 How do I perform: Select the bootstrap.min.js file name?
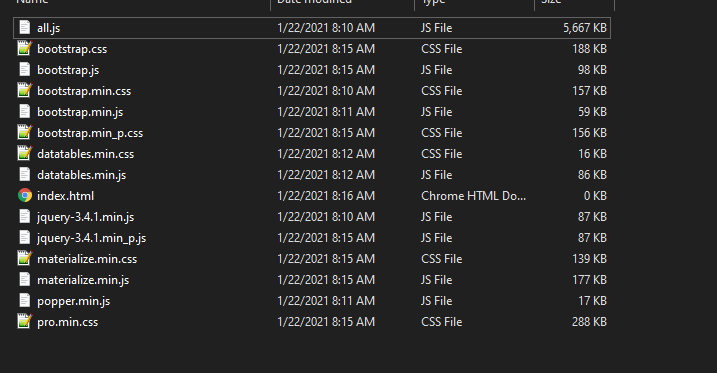tap(80, 112)
